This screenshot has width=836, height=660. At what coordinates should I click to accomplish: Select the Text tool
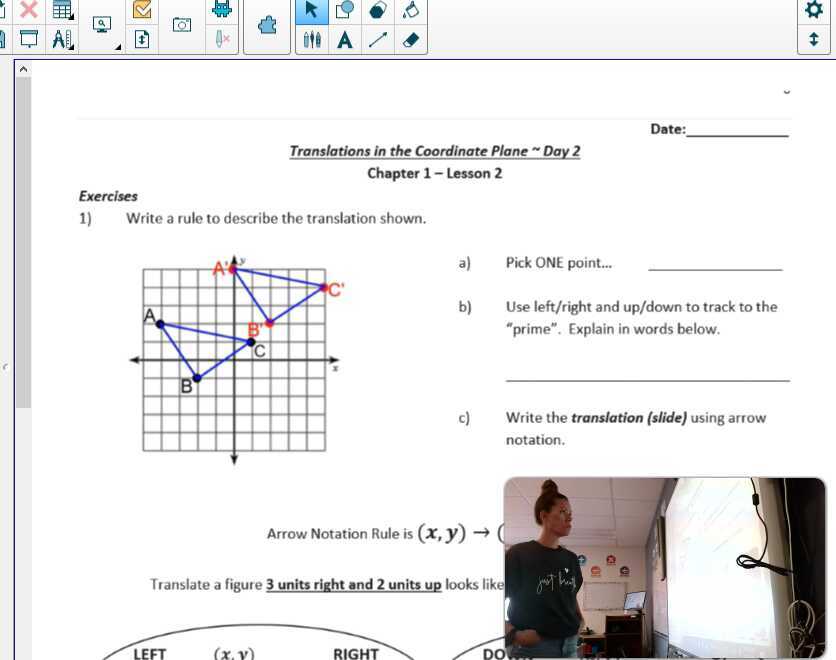[x=344, y=40]
